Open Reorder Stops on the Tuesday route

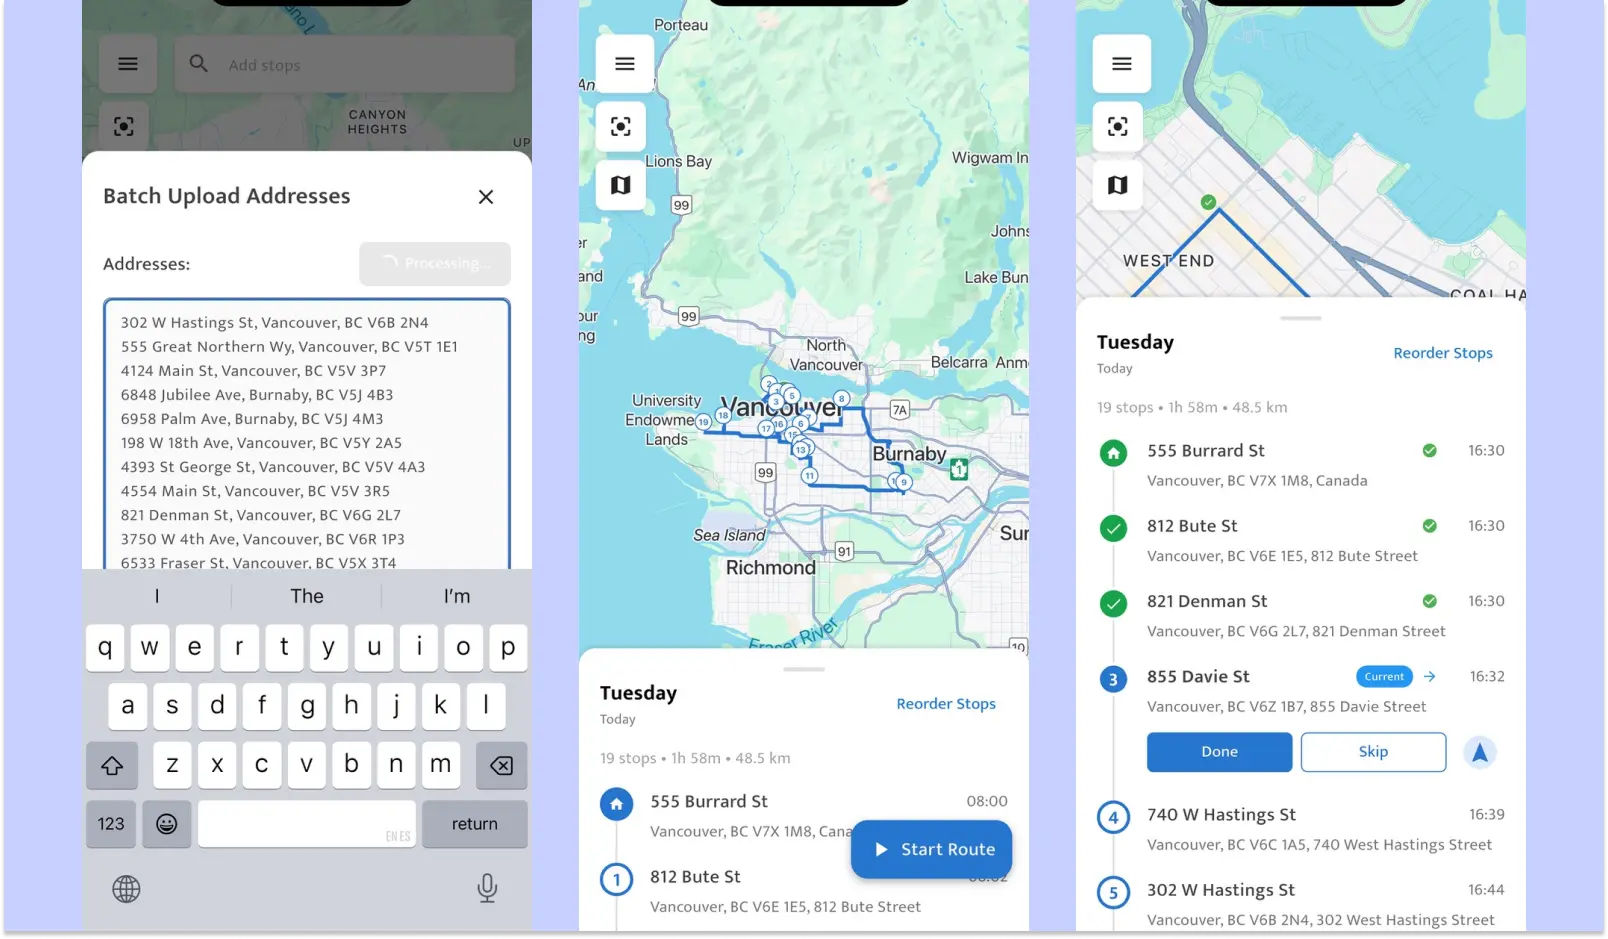pos(1443,352)
